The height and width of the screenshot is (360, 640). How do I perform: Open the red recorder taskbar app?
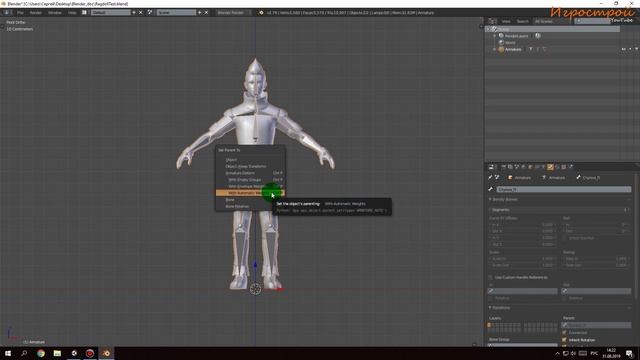click(90, 353)
